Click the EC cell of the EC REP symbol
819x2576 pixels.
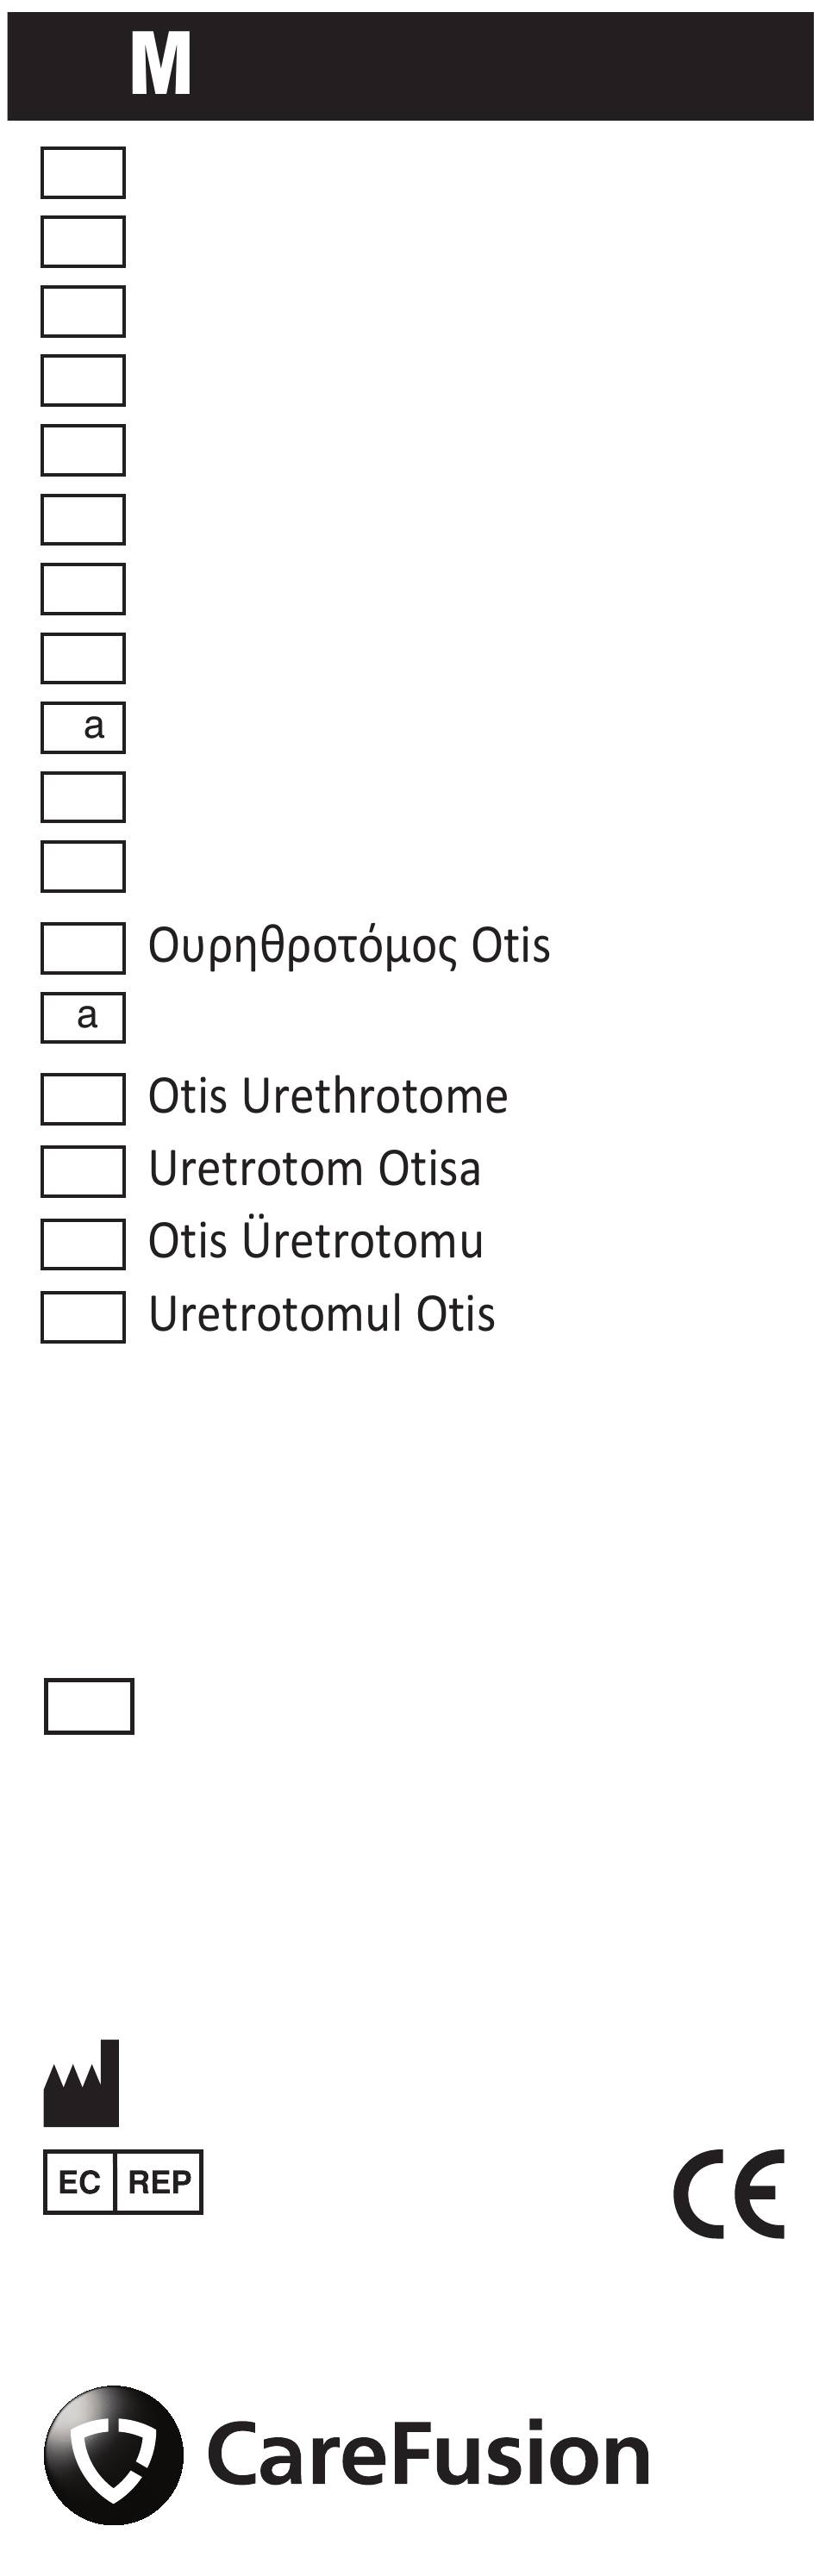(80, 2182)
